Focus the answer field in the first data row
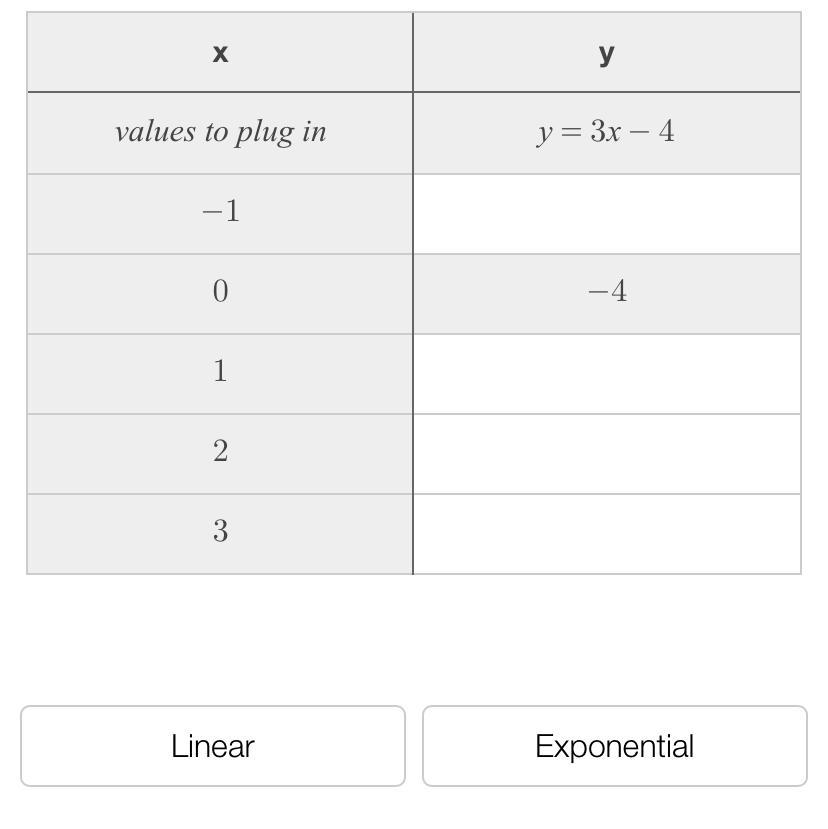828x829 pixels. click(607, 213)
